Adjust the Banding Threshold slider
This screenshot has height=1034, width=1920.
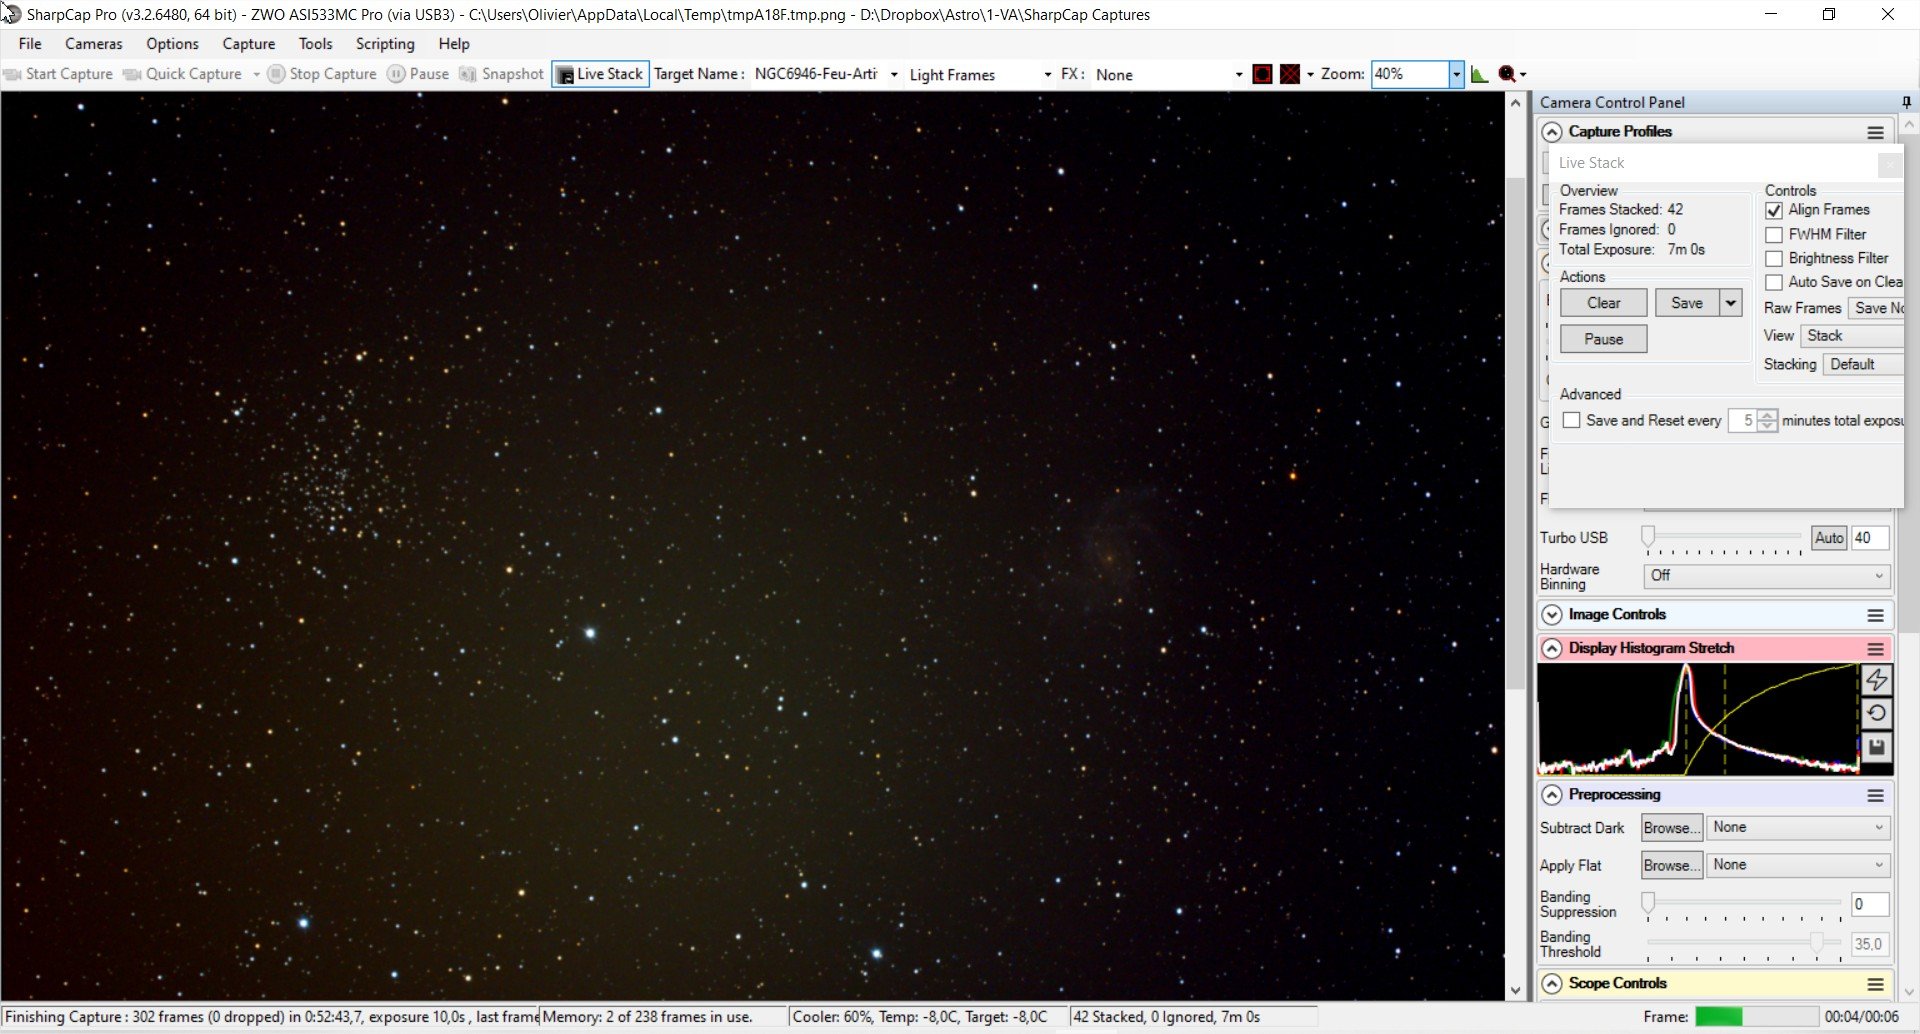point(1817,943)
